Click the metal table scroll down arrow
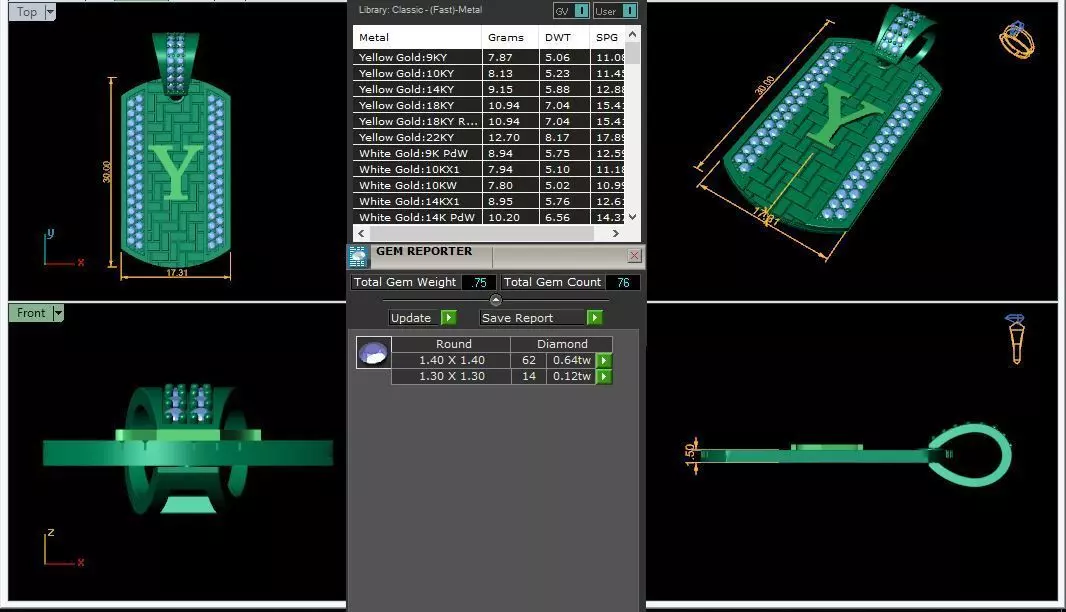Viewport: 1066px width, 612px height. (x=632, y=217)
